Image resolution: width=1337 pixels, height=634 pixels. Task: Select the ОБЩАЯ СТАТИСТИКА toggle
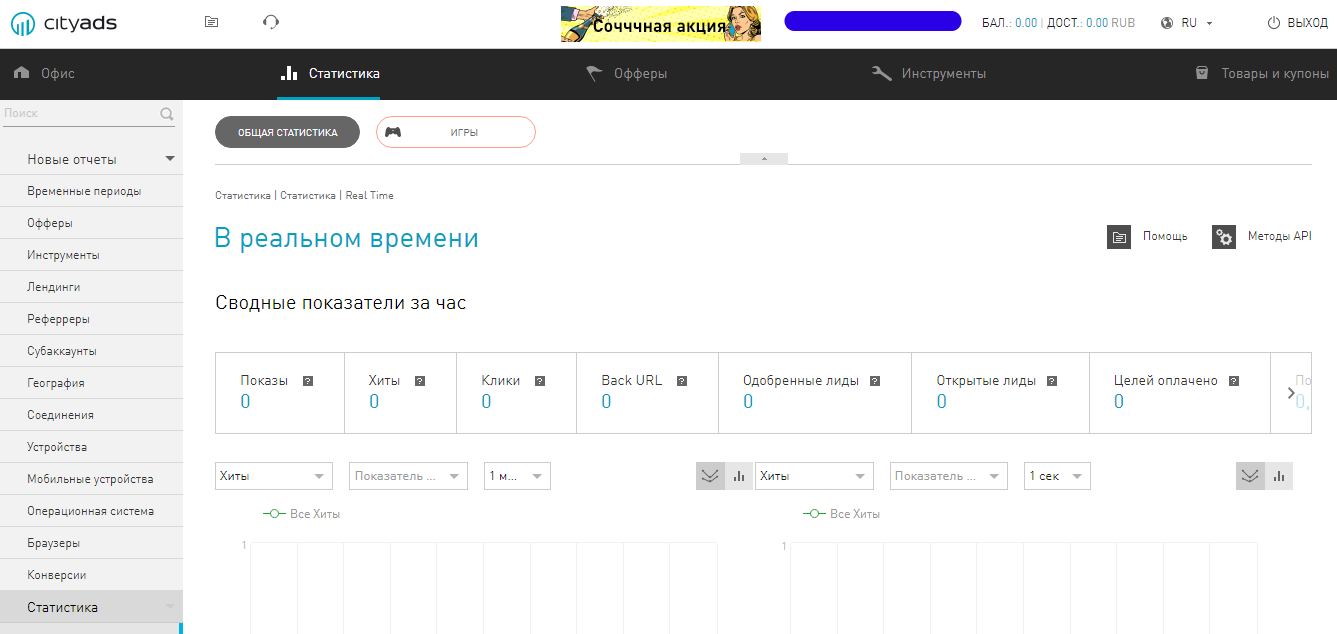(287, 131)
